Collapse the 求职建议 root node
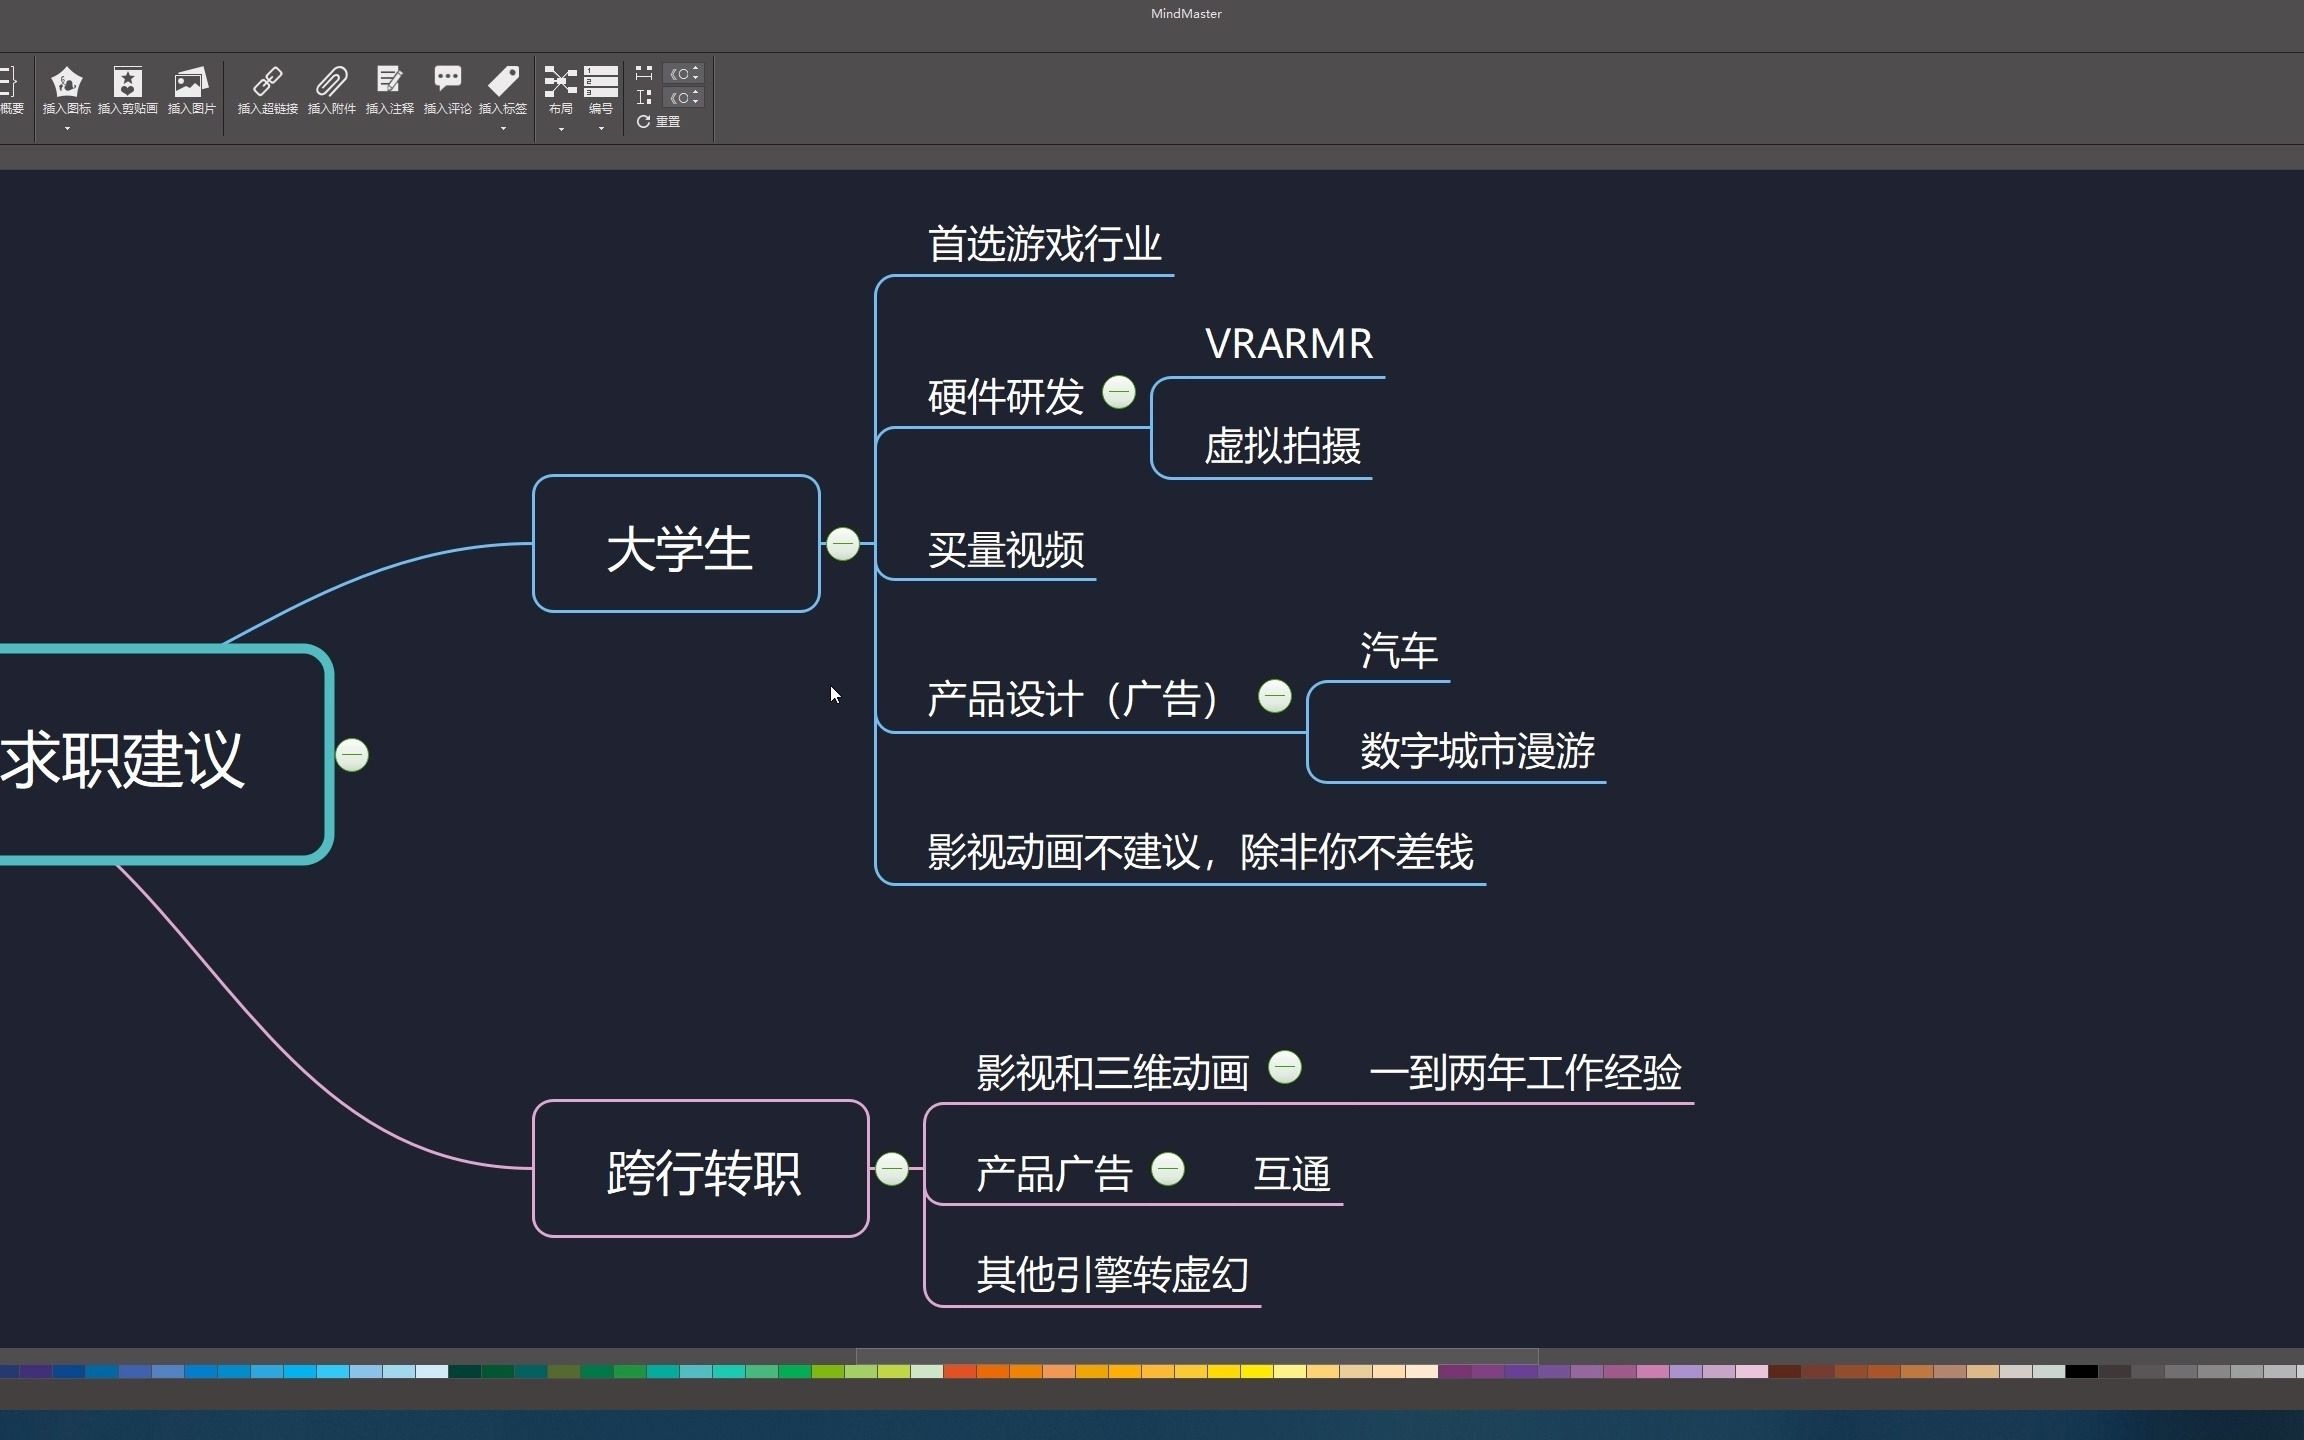 point(352,755)
